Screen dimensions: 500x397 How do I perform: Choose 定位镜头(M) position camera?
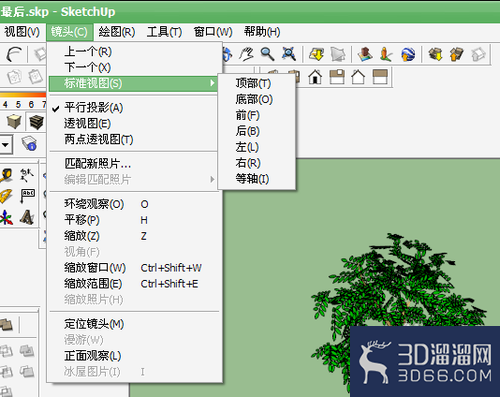click(133, 324)
